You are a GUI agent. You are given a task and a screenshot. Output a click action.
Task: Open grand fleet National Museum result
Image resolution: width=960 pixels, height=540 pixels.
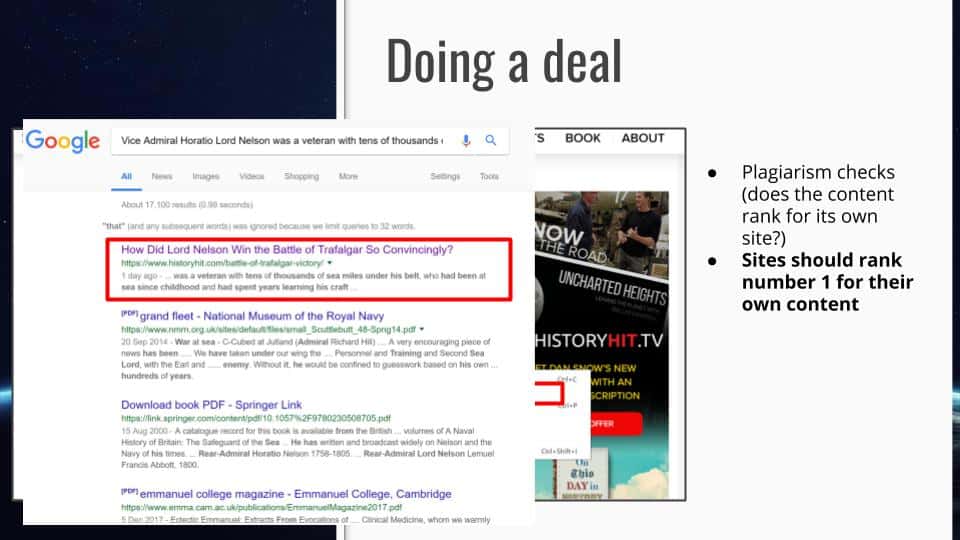pos(261,316)
